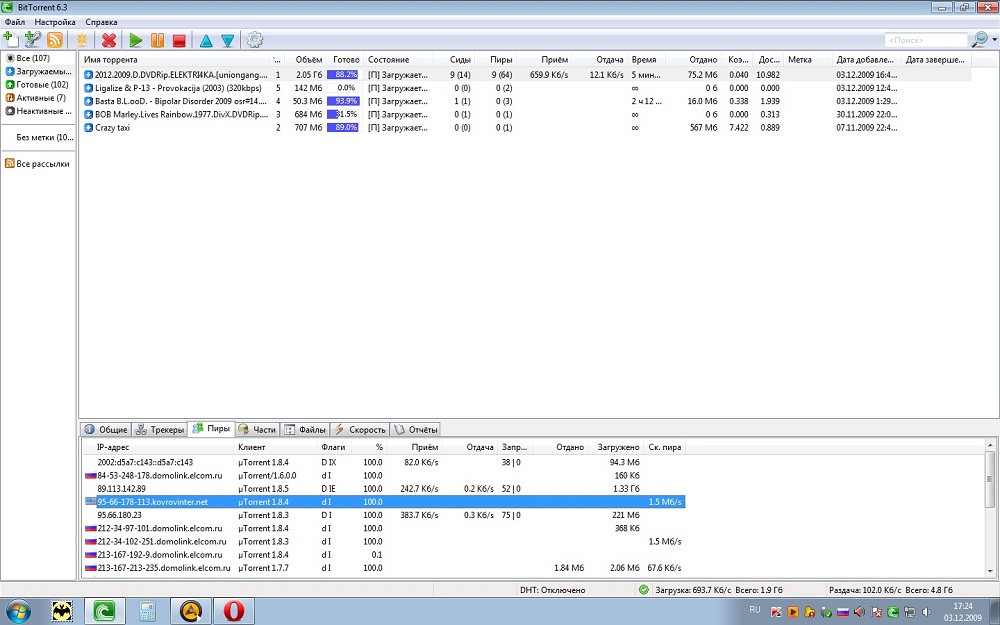Select peer 2002:d5a7:c143::d5a7:c143

384,462
